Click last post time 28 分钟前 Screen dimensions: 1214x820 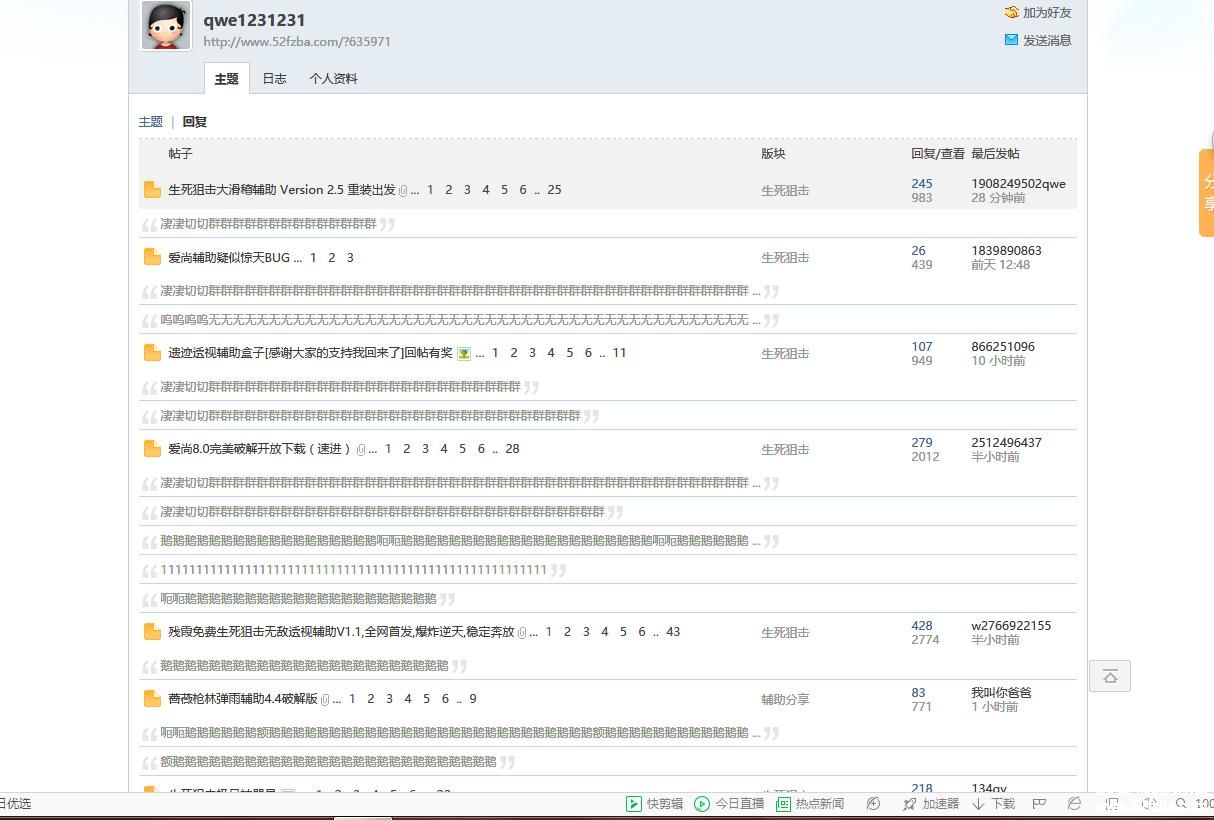(x=998, y=198)
